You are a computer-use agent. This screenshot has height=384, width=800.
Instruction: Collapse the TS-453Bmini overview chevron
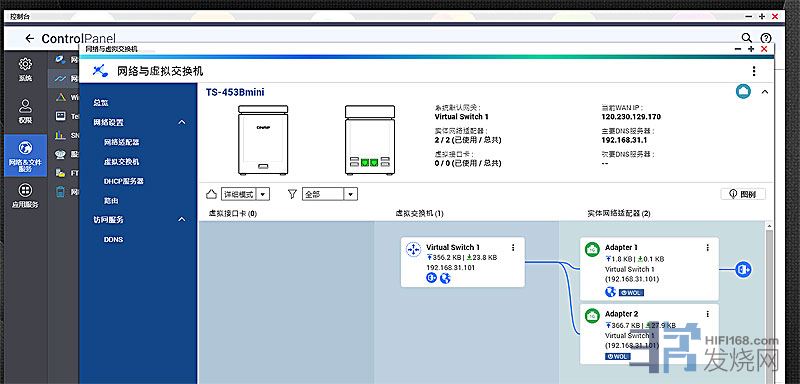[x=765, y=92]
